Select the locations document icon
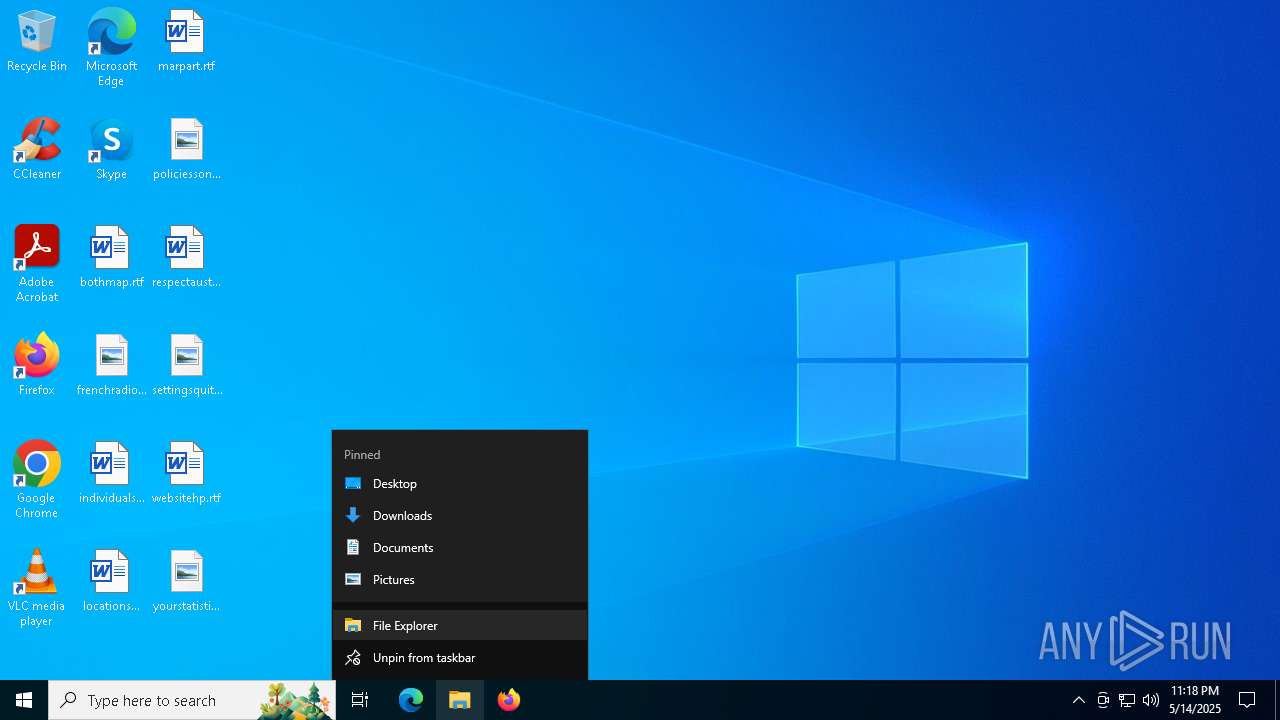The height and width of the screenshot is (720, 1280). click(x=111, y=582)
